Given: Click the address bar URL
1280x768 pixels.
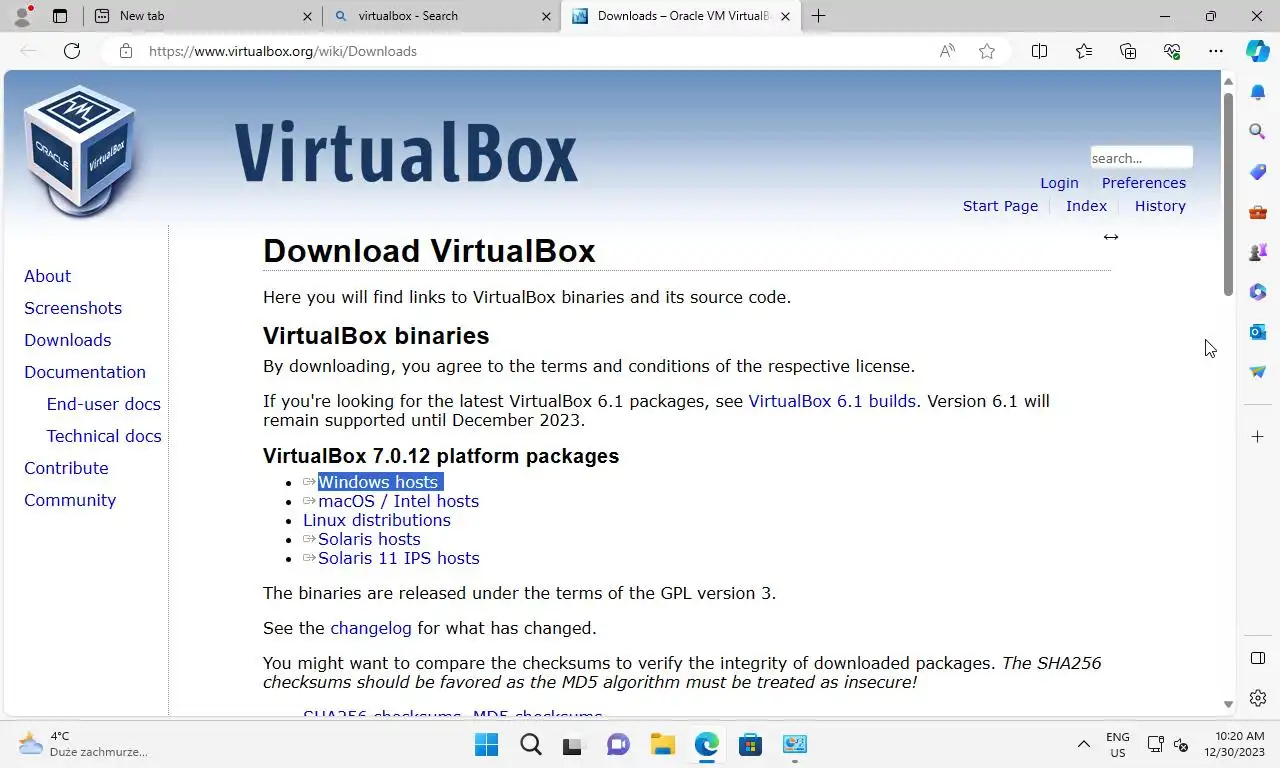Looking at the screenshot, I should click(x=283, y=51).
